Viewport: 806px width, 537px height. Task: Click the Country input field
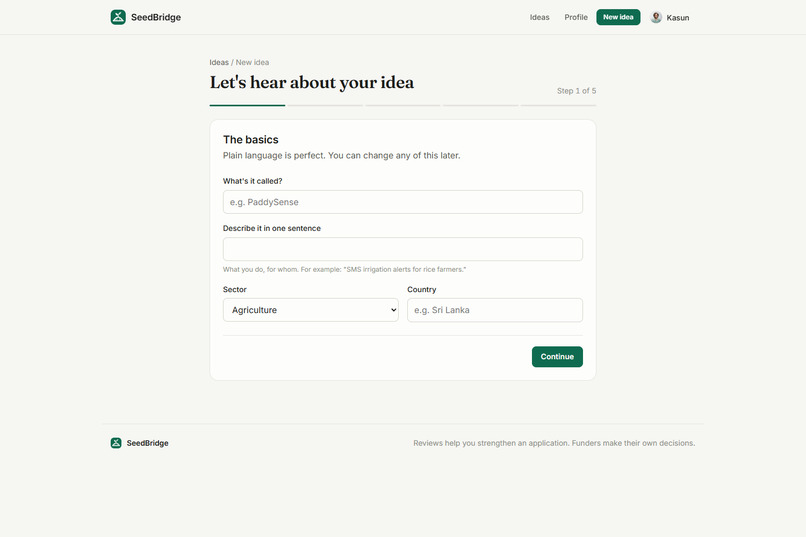tap(495, 310)
